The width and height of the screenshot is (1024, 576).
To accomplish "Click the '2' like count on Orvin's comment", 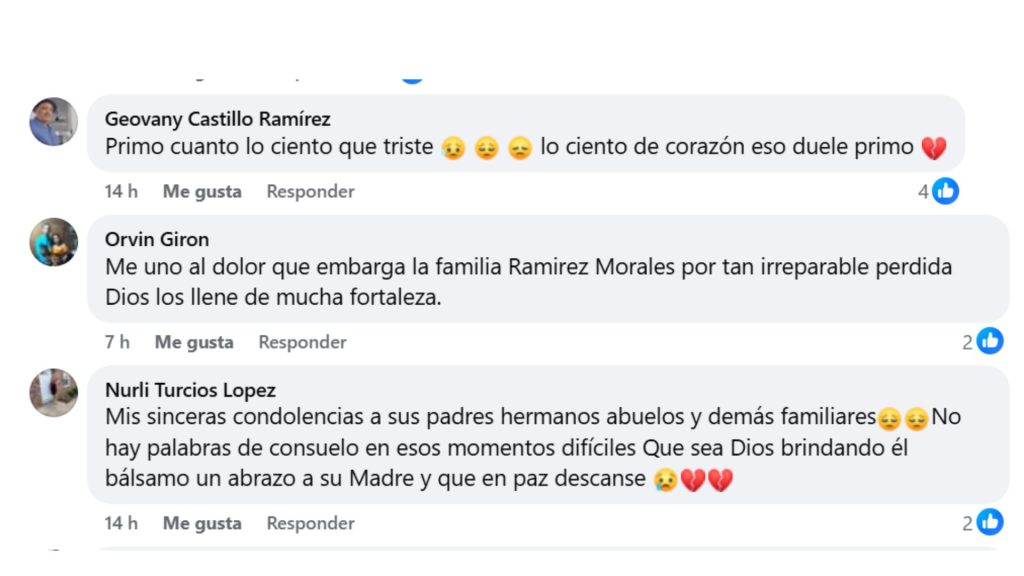I will 966,341.
